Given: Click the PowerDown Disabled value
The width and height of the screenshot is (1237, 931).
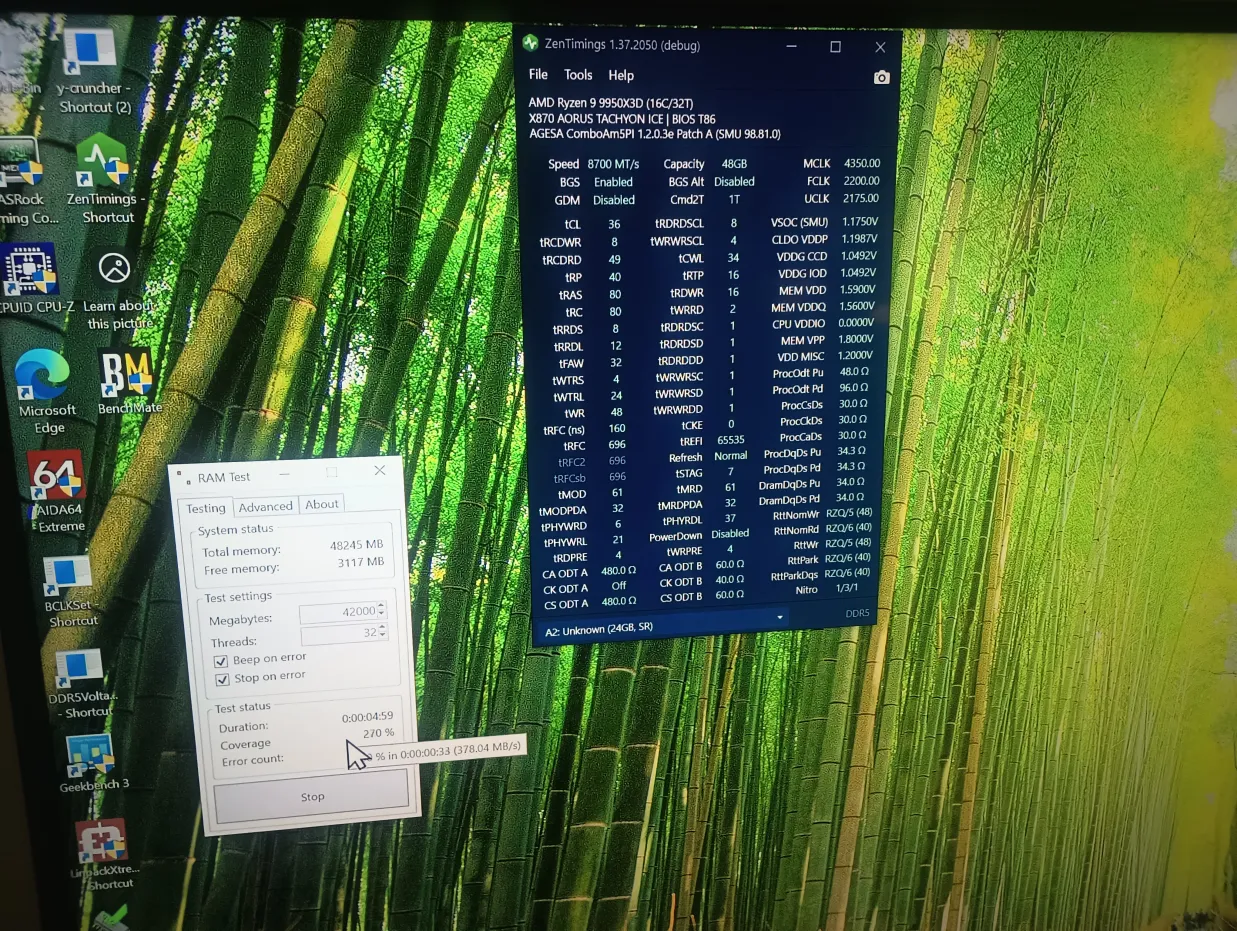Looking at the screenshot, I should [730, 534].
